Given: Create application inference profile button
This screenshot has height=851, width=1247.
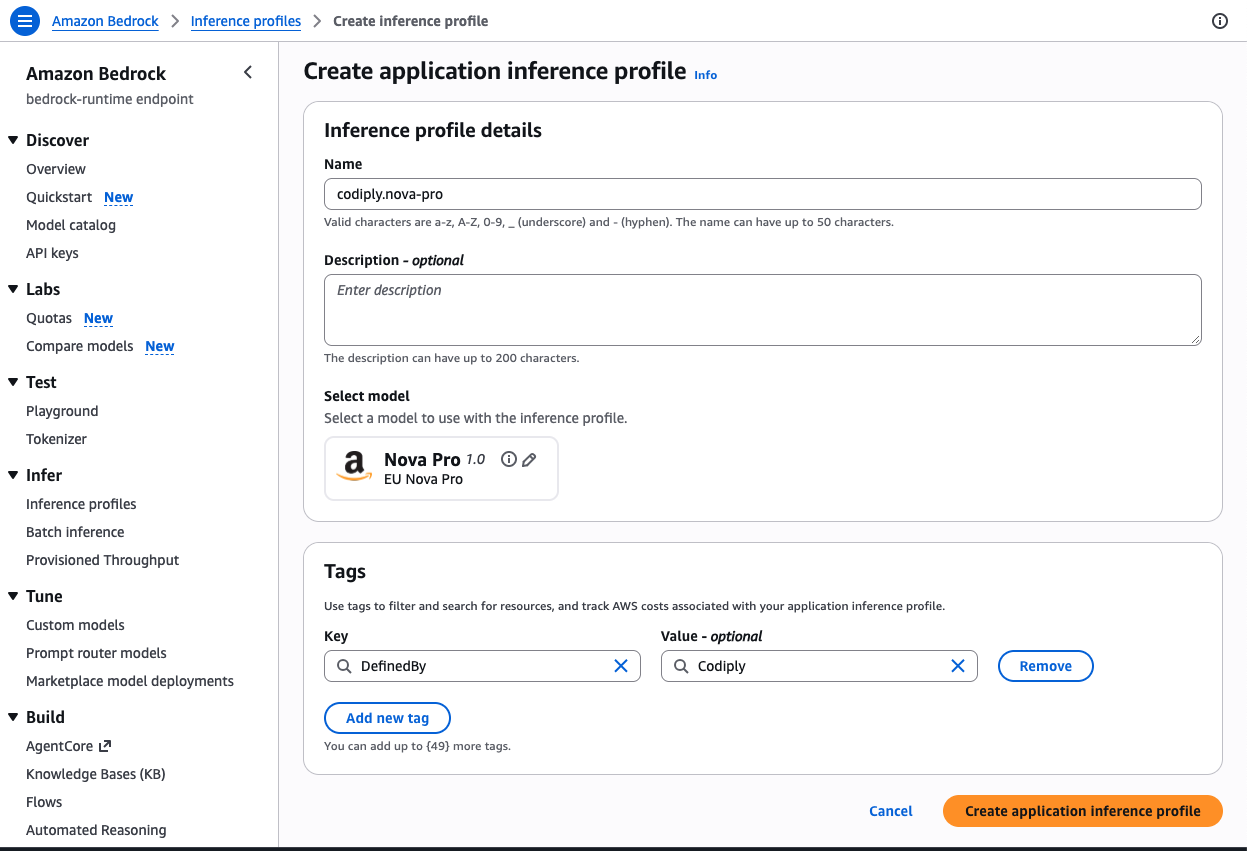Looking at the screenshot, I should tap(1083, 811).
